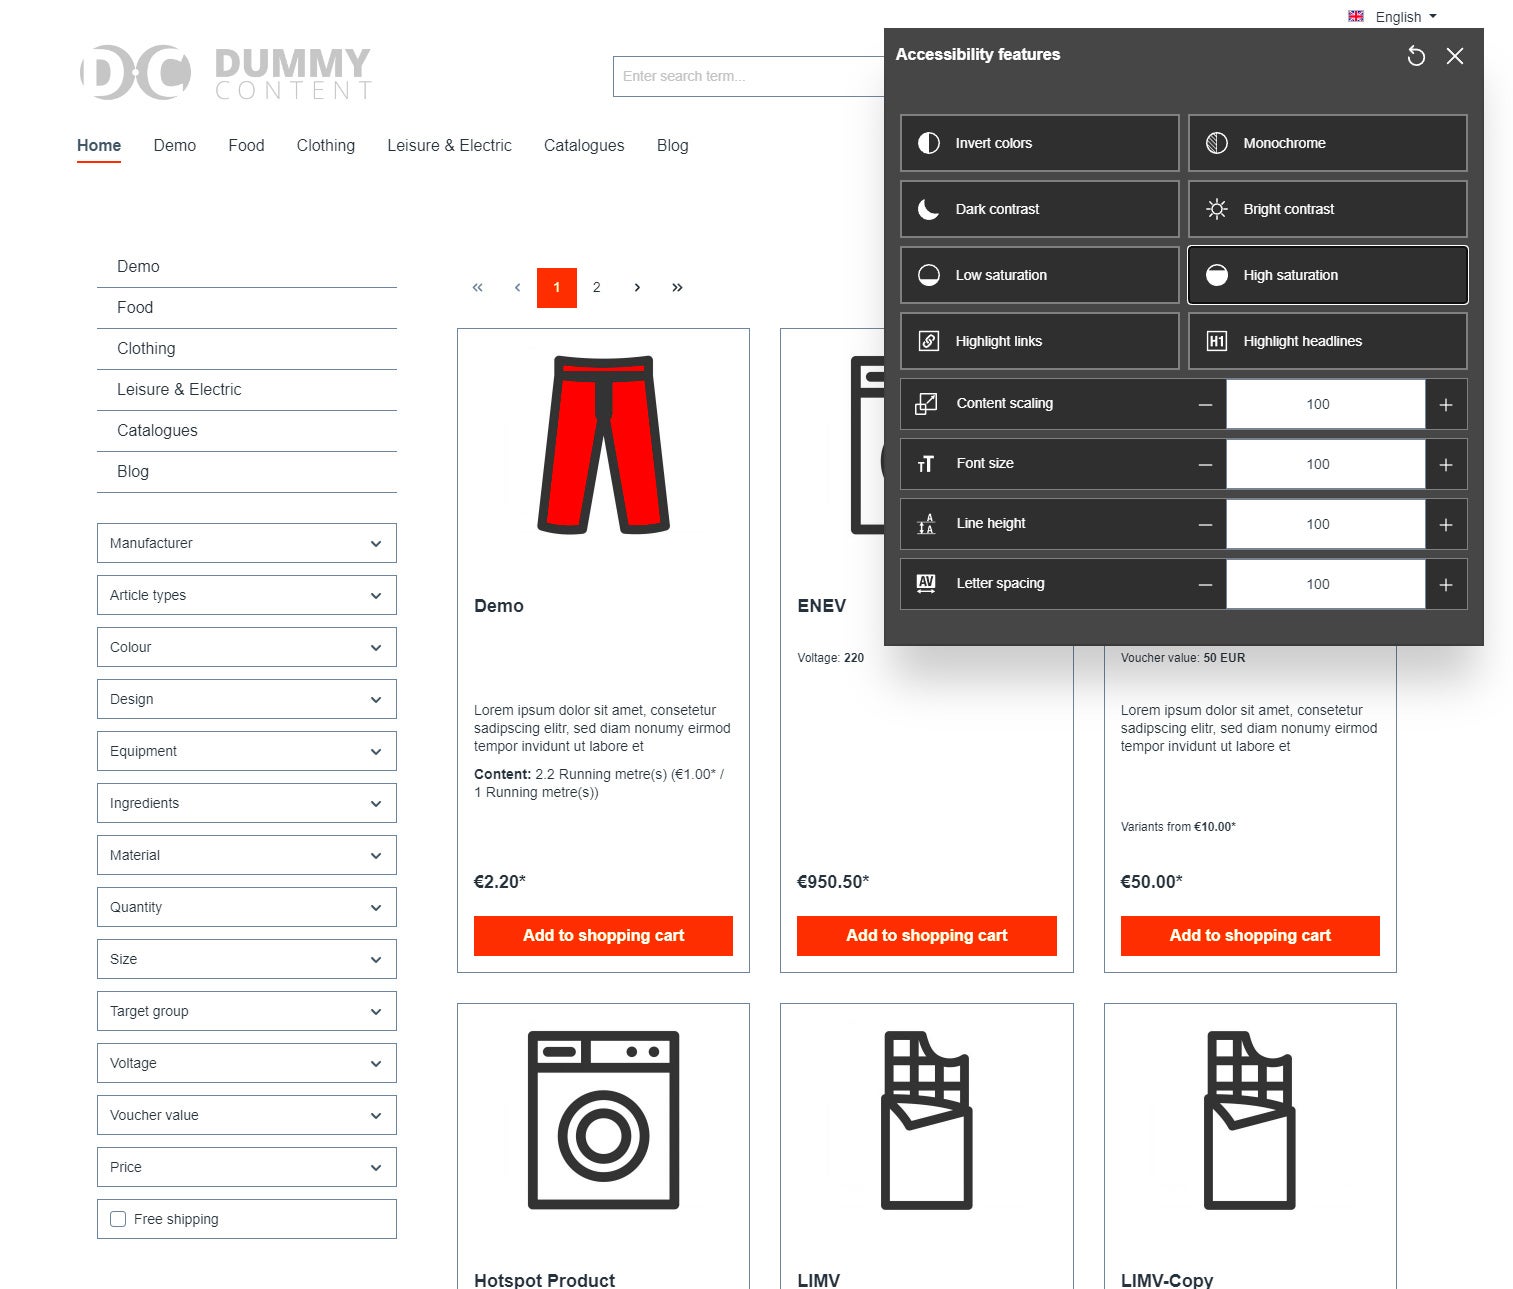Expand the Equipment filter dropdown
The height and width of the screenshot is (1289, 1513).
[x=247, y=751]
